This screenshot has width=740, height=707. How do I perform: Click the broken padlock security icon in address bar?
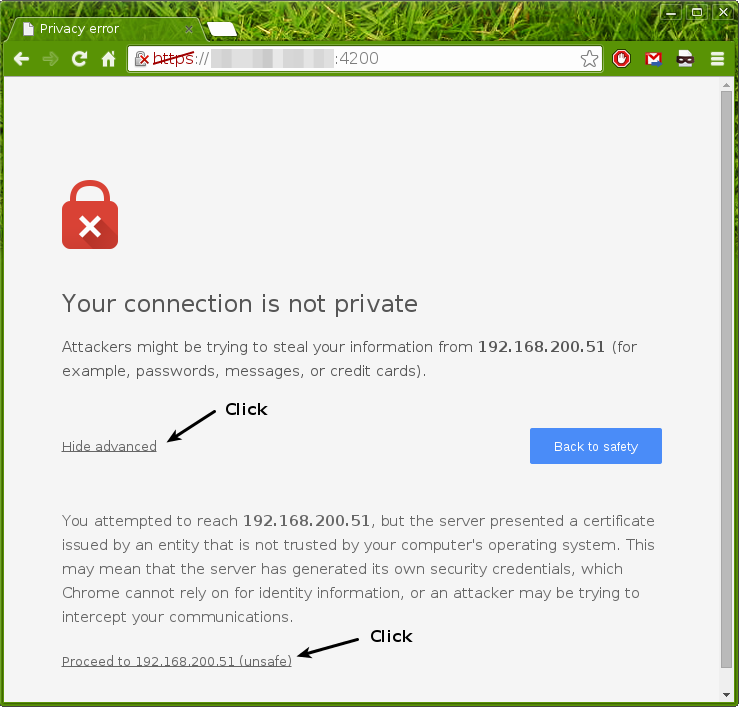pyautogui.click(x=142, y=59)
